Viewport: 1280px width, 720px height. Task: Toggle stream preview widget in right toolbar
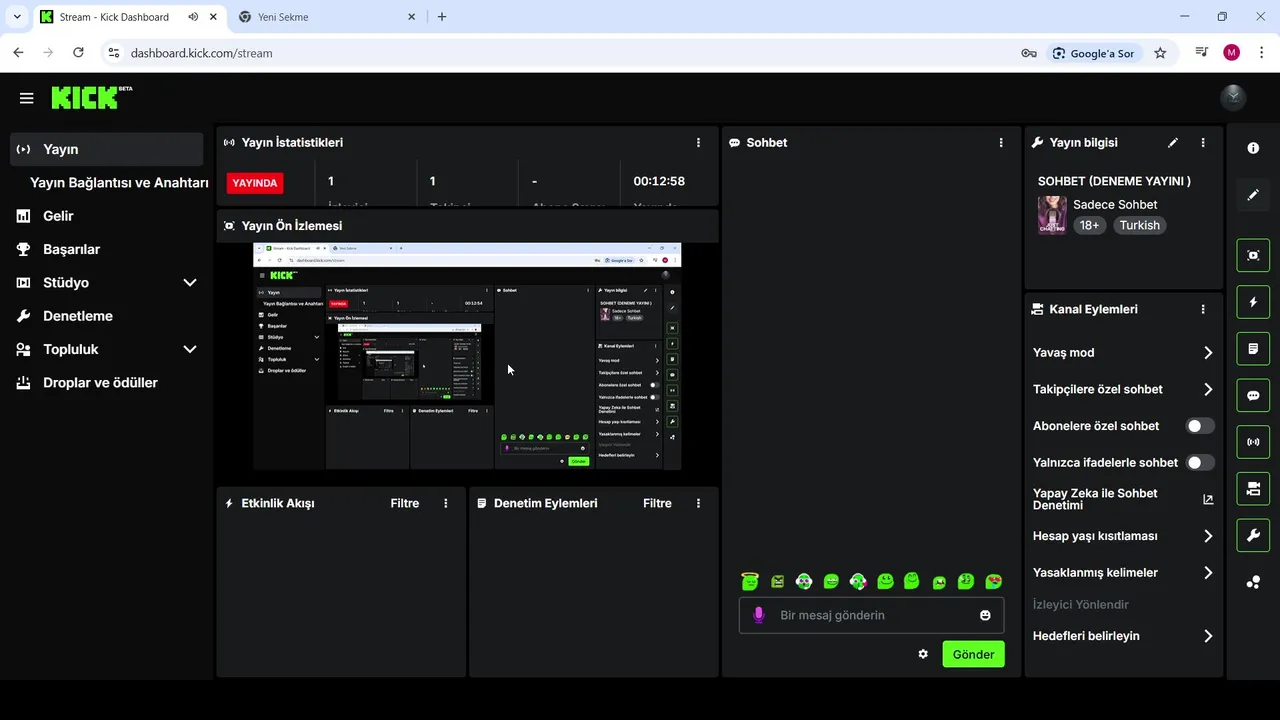click(1253, 255)
